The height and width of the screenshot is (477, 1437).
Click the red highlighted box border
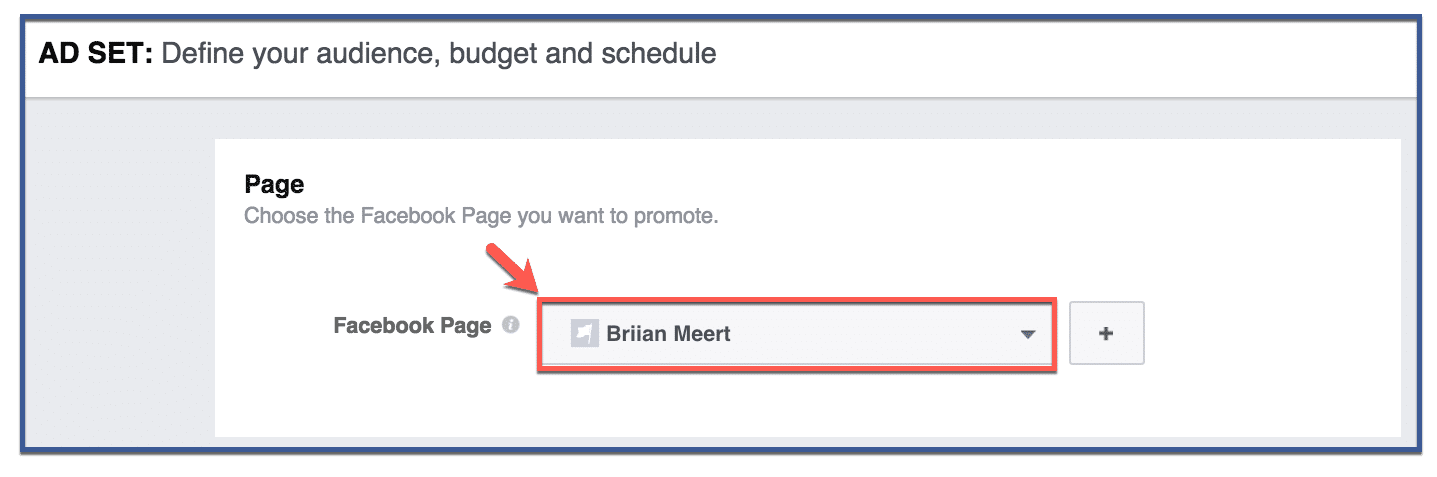pos(796,298)
